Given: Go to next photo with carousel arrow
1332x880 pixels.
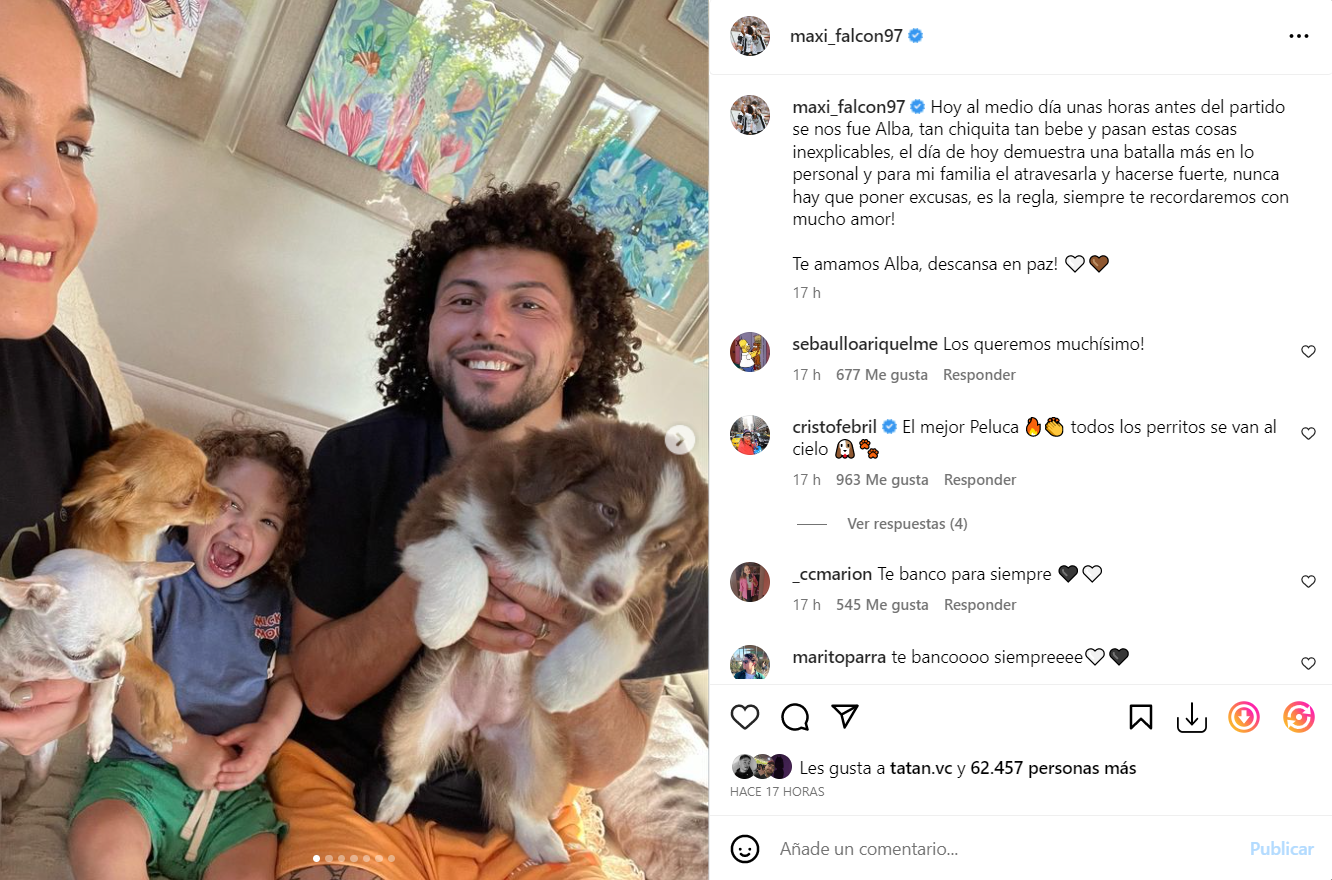Looking at the screenshot, I should click(680, 439).
